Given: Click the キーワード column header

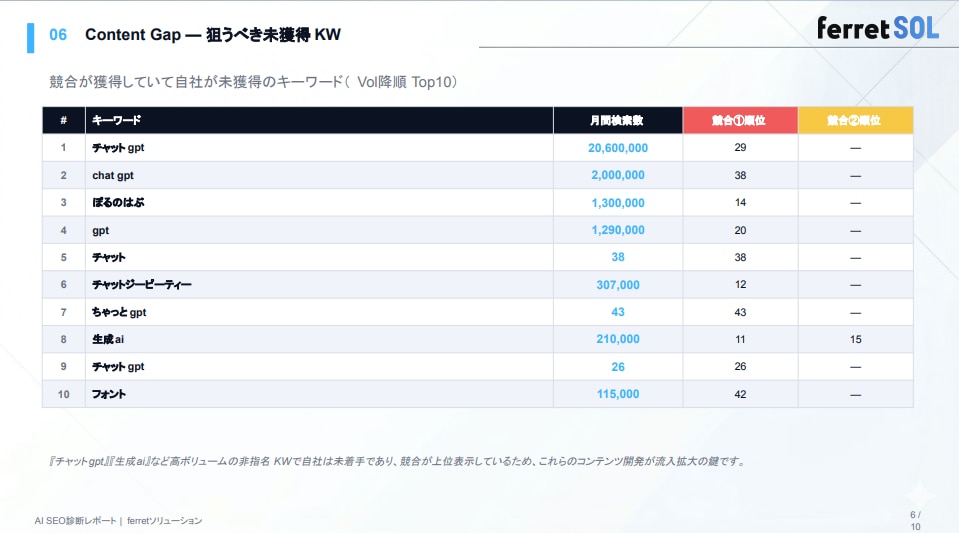Looking at the screenshot, I should pos(116,120).
